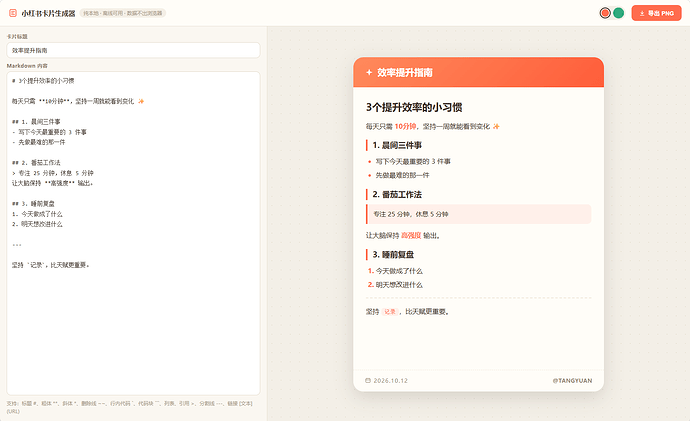690x421 pixels.
Task: Click the editor line > 专注 25 分钟，休息 5 分钟
Action: pos(53,173)
